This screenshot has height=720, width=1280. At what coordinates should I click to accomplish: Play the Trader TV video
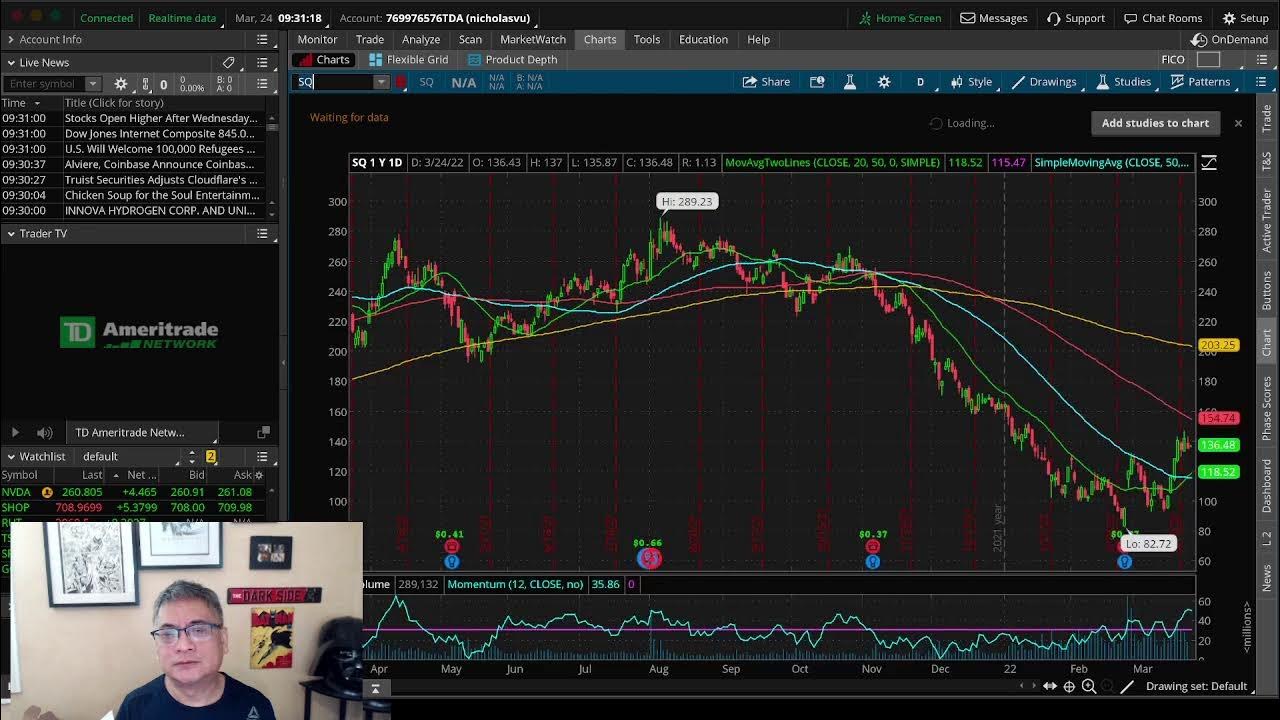click(15, 432)
